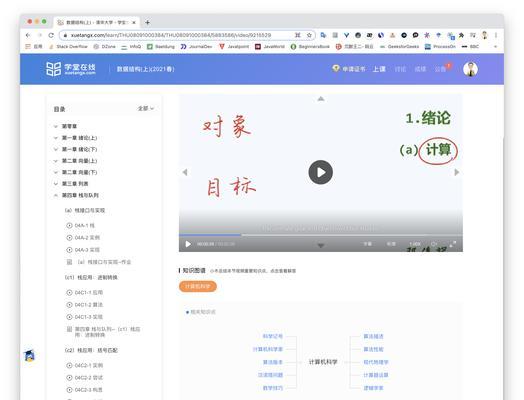Click the down triangle in the video control bar

pos(321,246)
